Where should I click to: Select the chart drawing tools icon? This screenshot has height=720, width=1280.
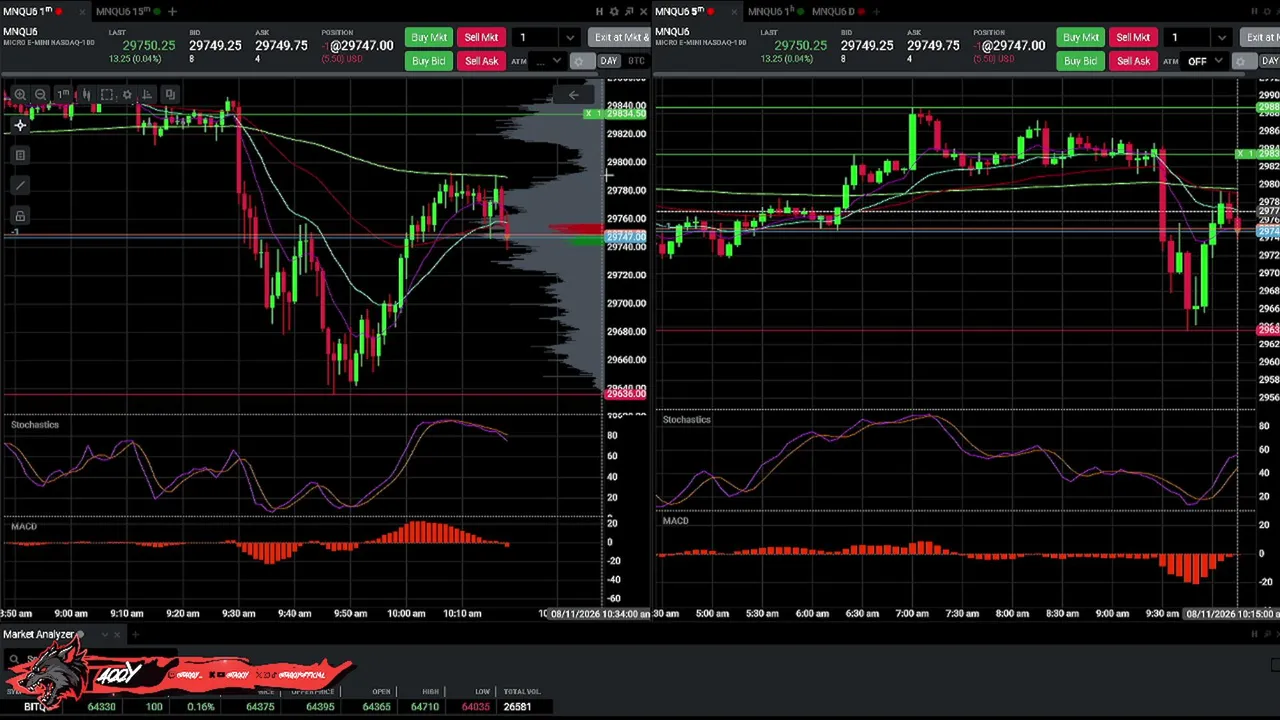pyautogui.click(x=107, y=94)
